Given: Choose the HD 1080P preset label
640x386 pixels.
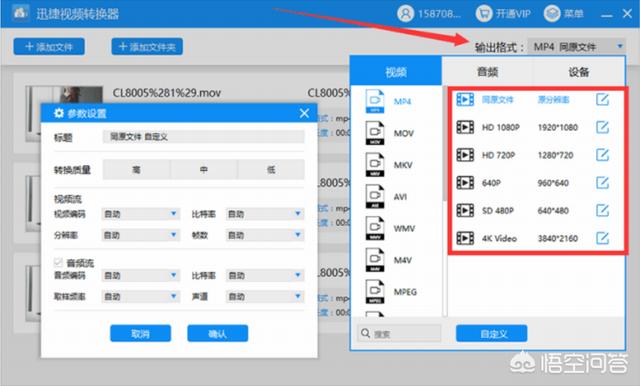Looking at the screenshot, I should (x=501, y=127).
